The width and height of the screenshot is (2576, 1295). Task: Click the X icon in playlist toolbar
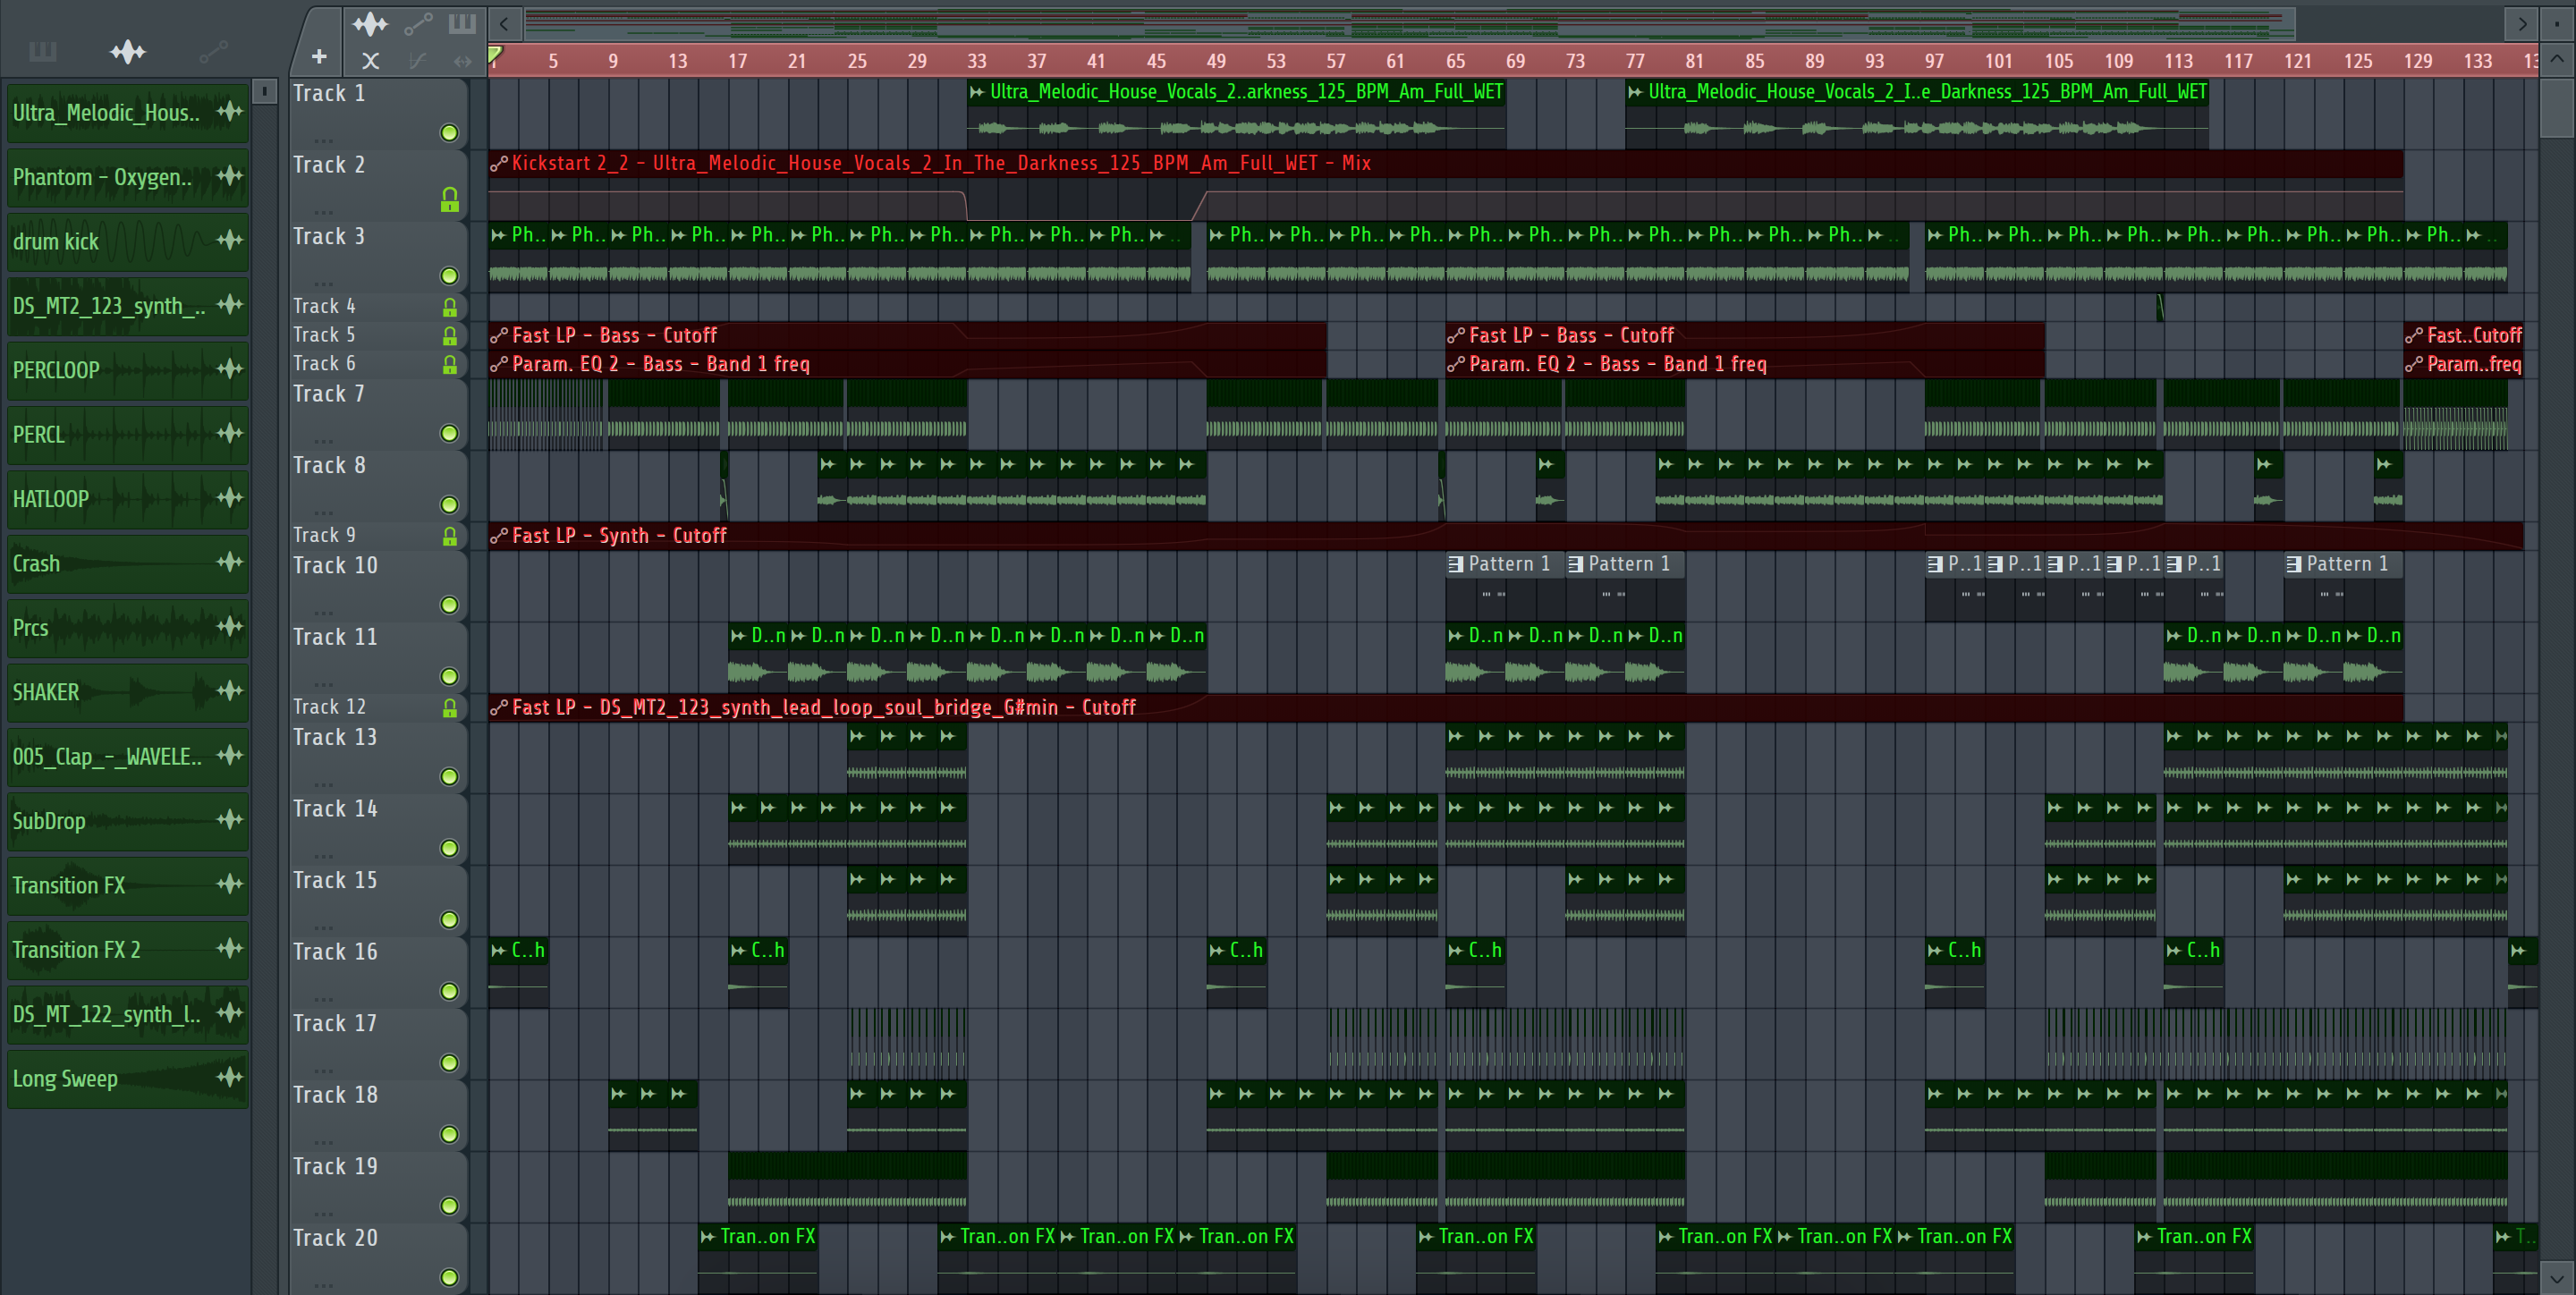click(x=370, y=61)
